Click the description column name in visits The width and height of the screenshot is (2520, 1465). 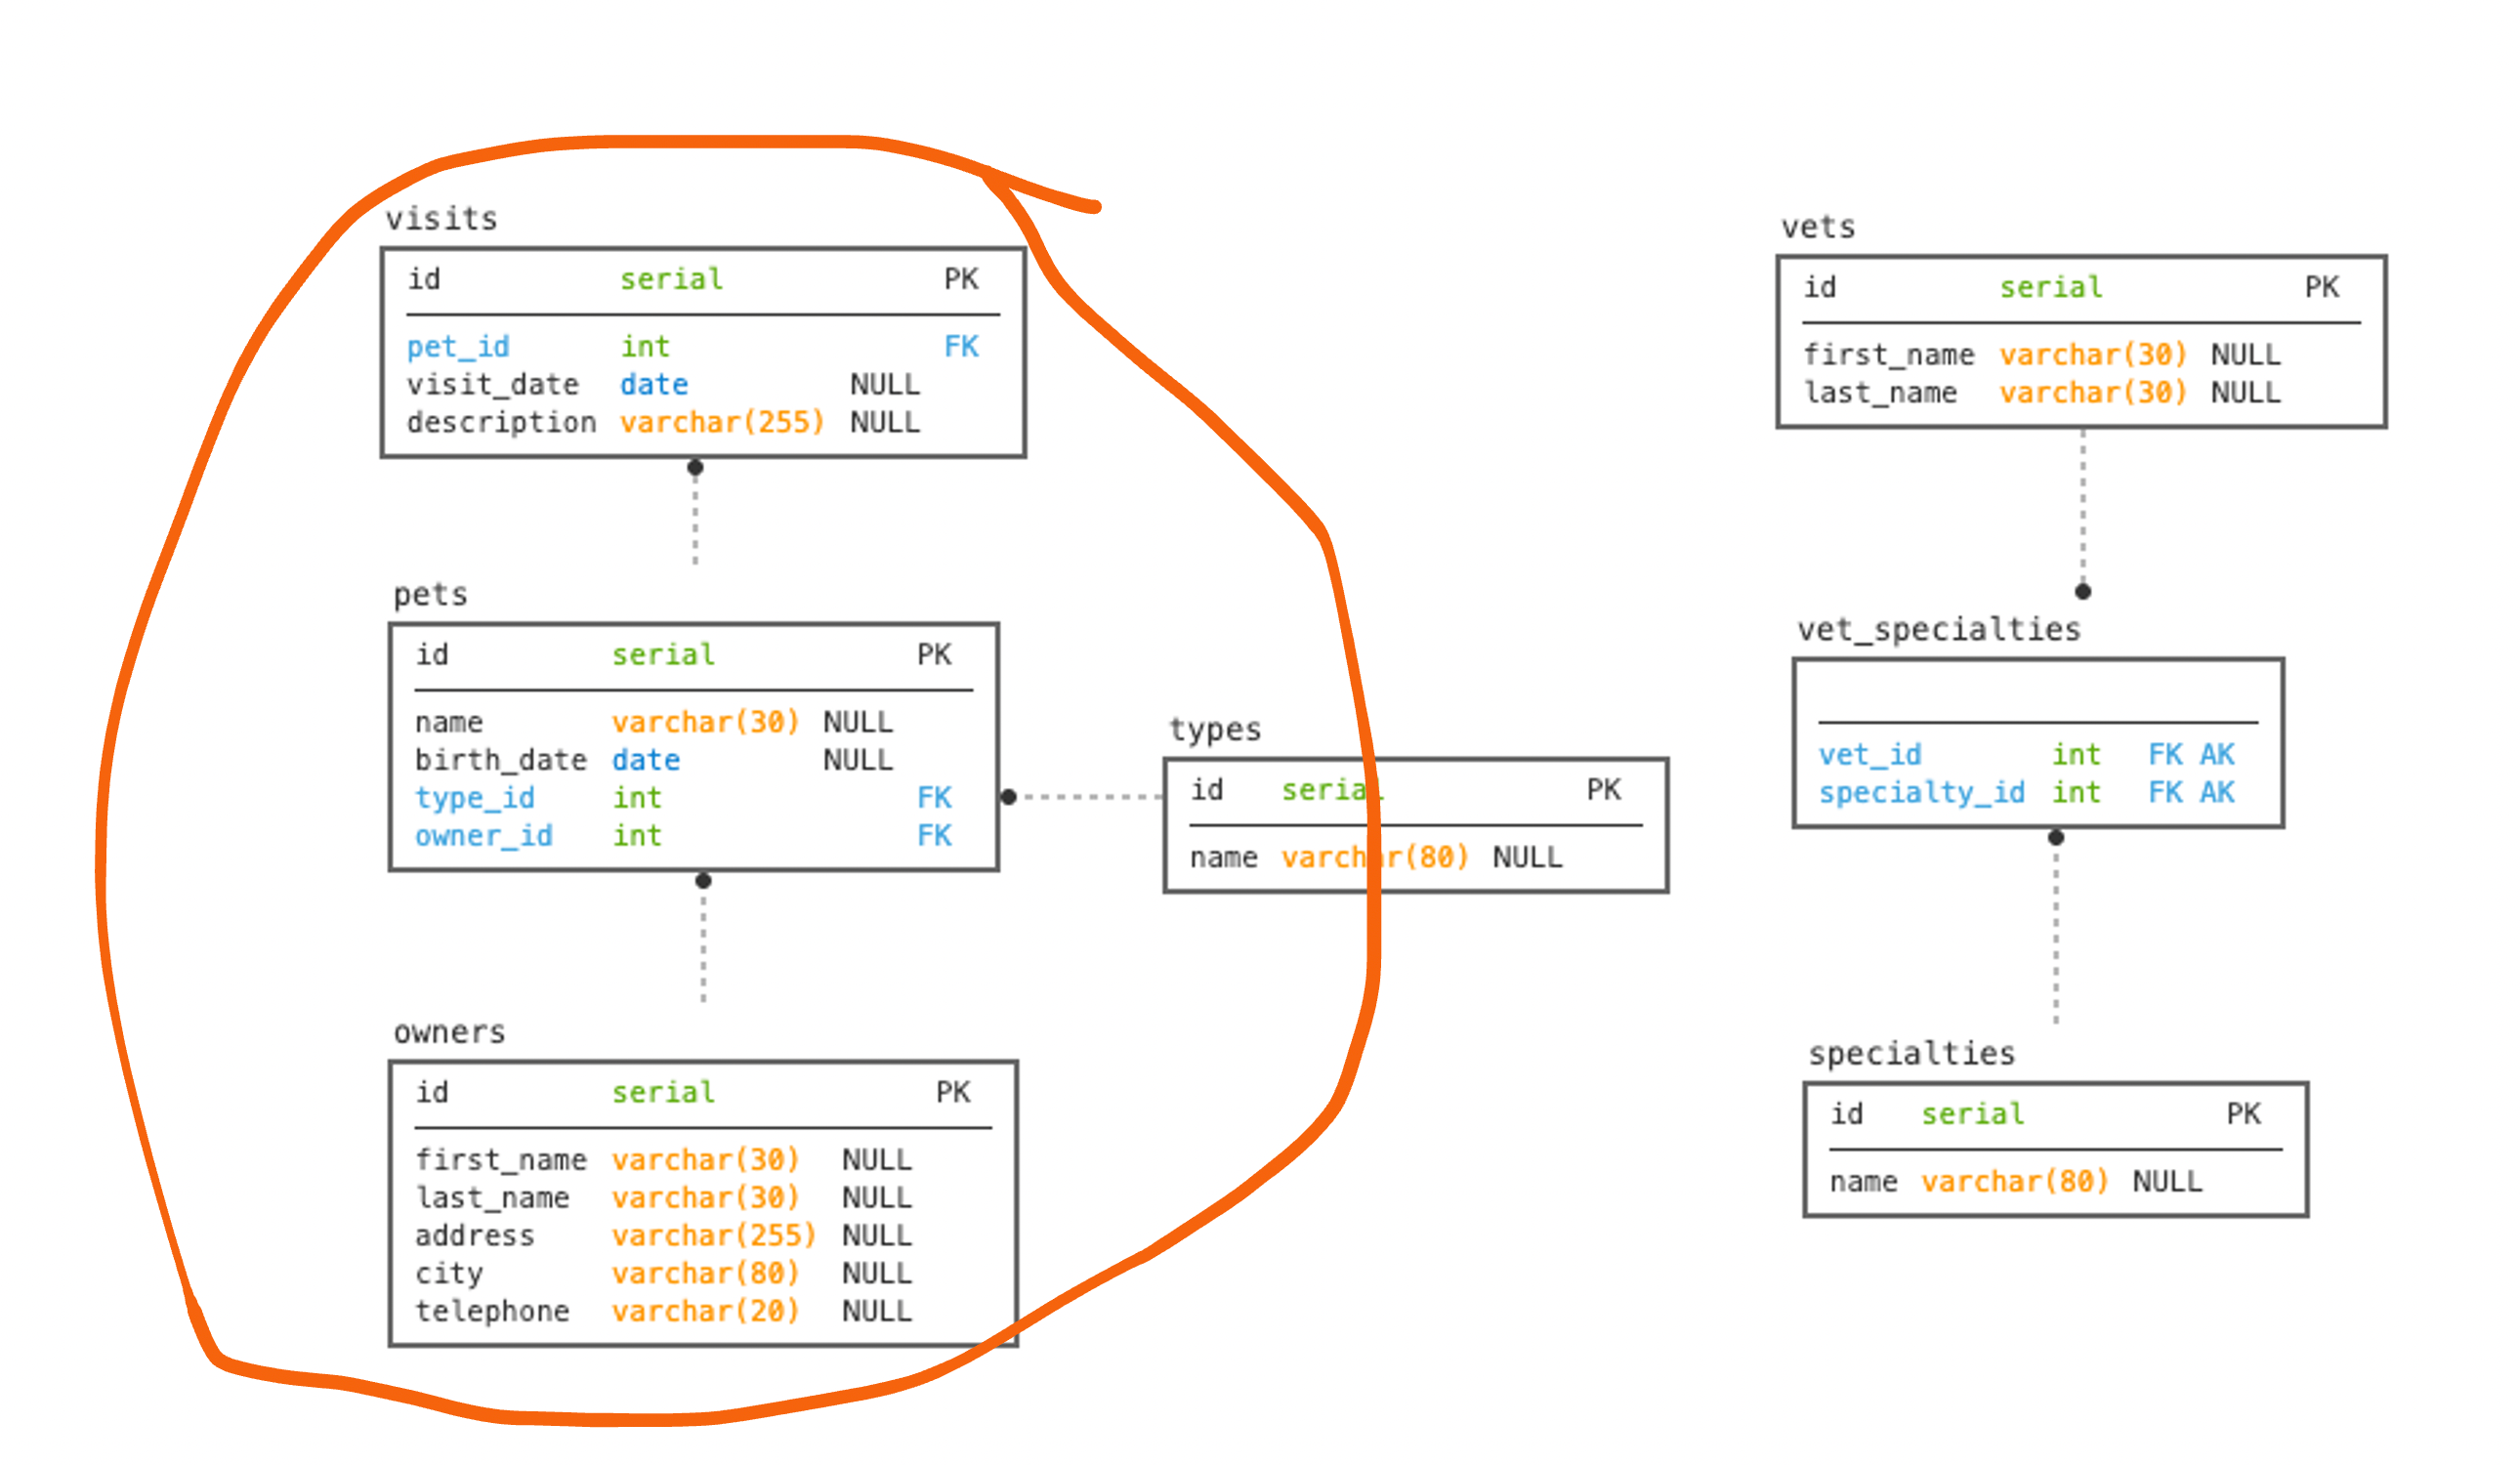(x=502, y=423)
